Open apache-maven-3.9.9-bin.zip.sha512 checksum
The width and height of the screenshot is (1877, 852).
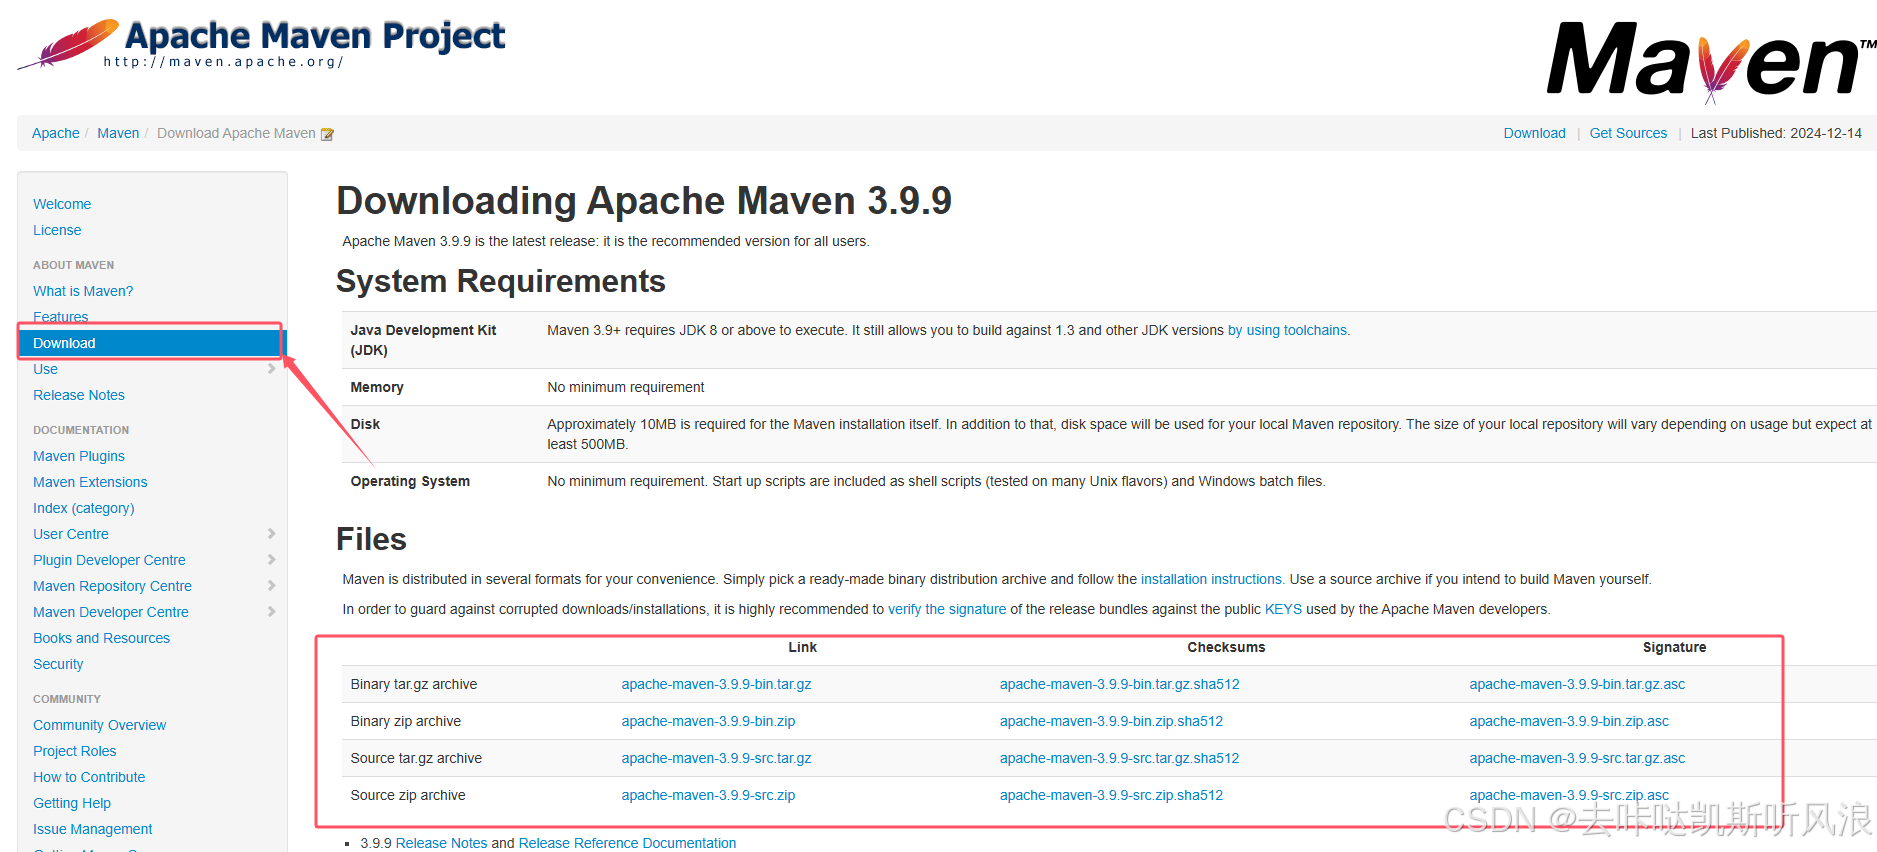coord(1111,721)
